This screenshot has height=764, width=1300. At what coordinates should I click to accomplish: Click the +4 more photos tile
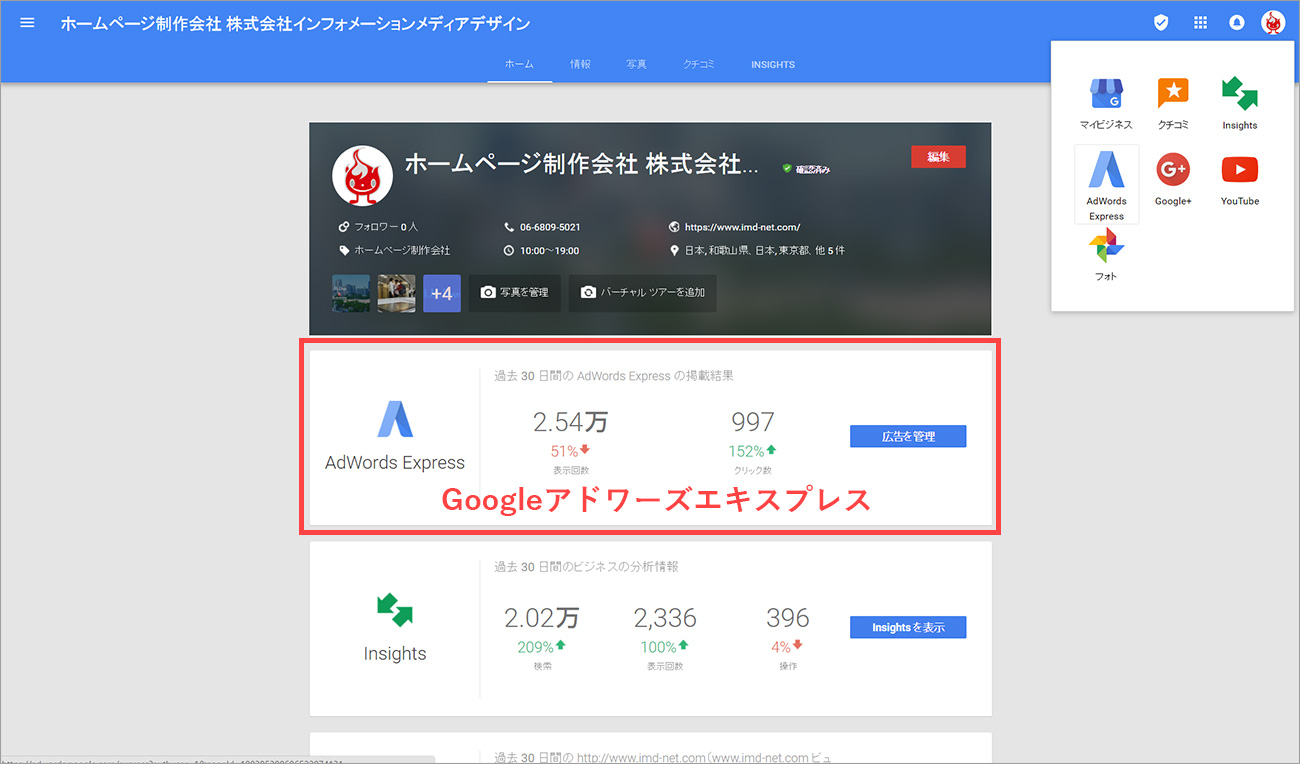click(442, 293)
